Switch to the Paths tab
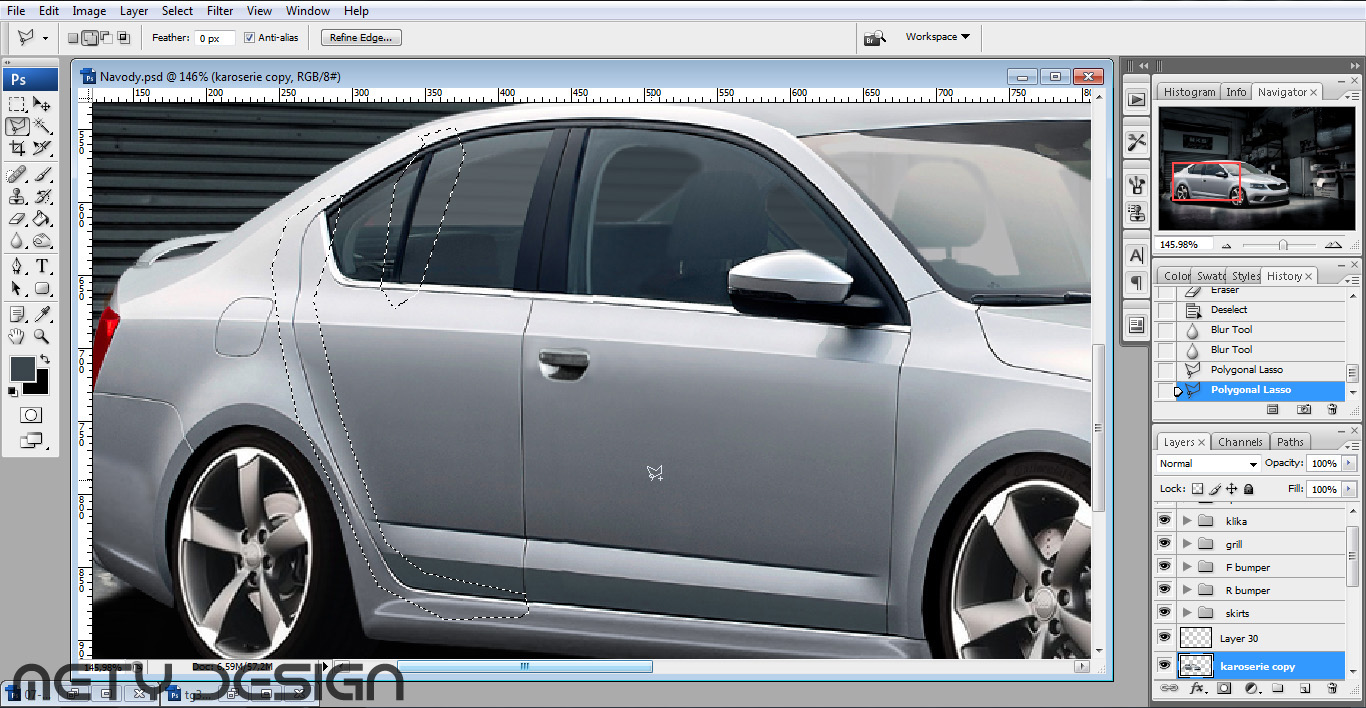Image resolution: width=1366 pixels, height=708 pixels. tap(1290, 442)
